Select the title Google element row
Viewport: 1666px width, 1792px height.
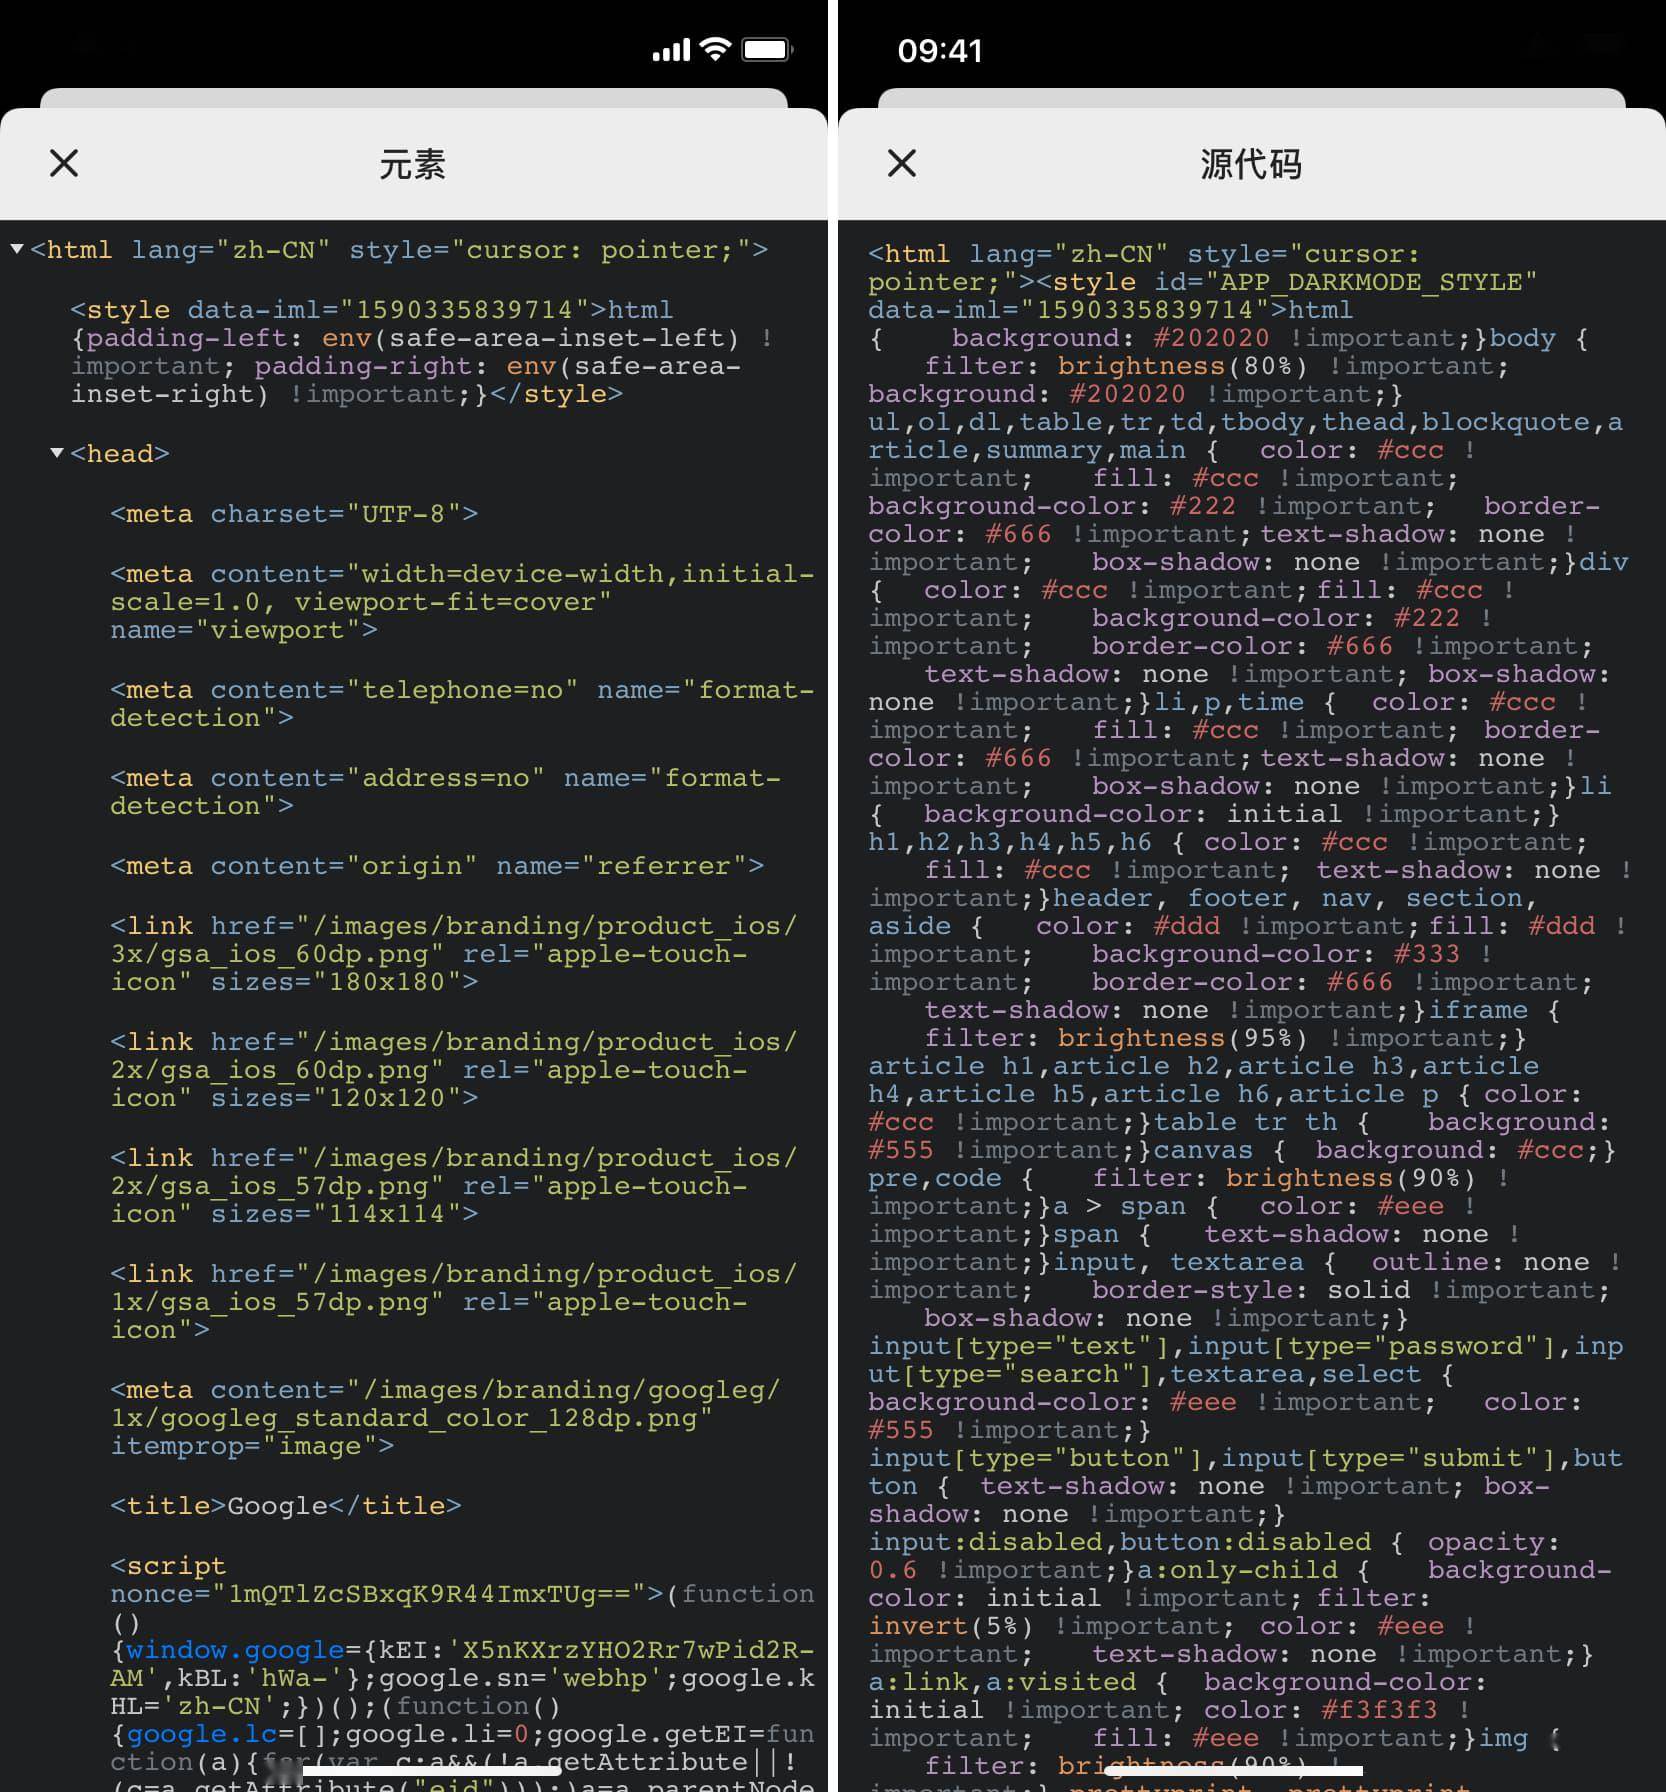pyautogui.click(x=286, y=1506)
